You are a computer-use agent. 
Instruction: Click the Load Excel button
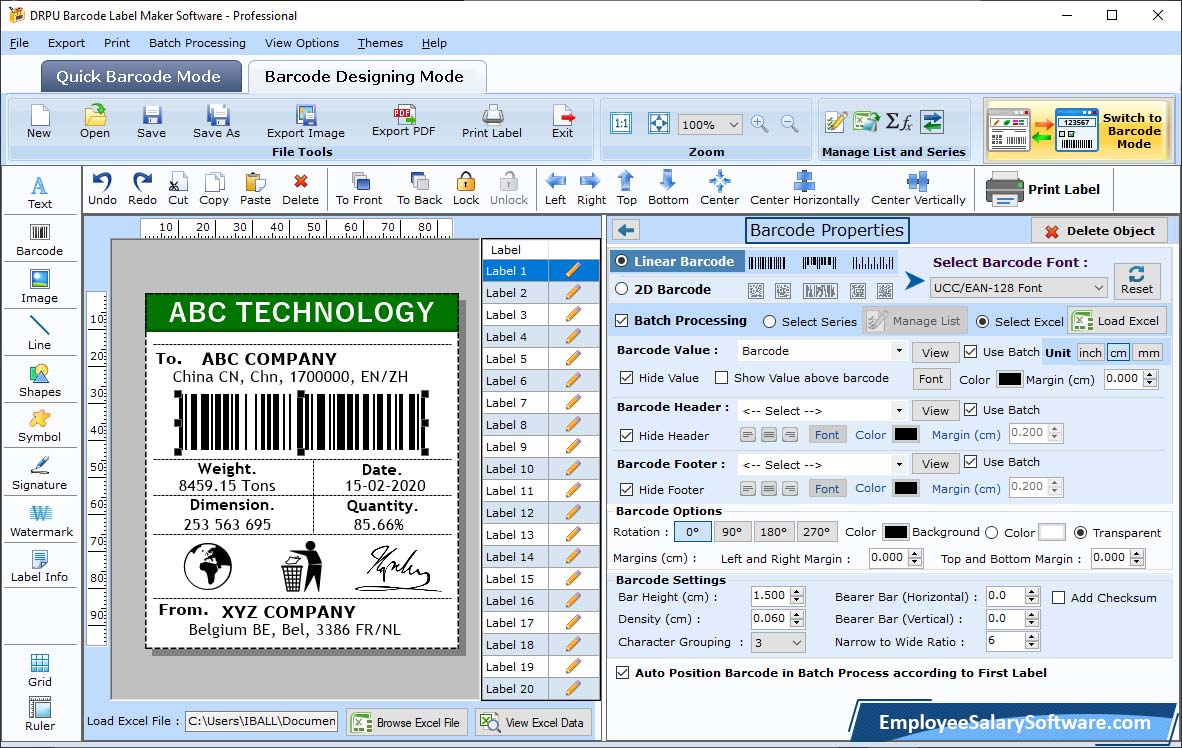[1117, 321]
